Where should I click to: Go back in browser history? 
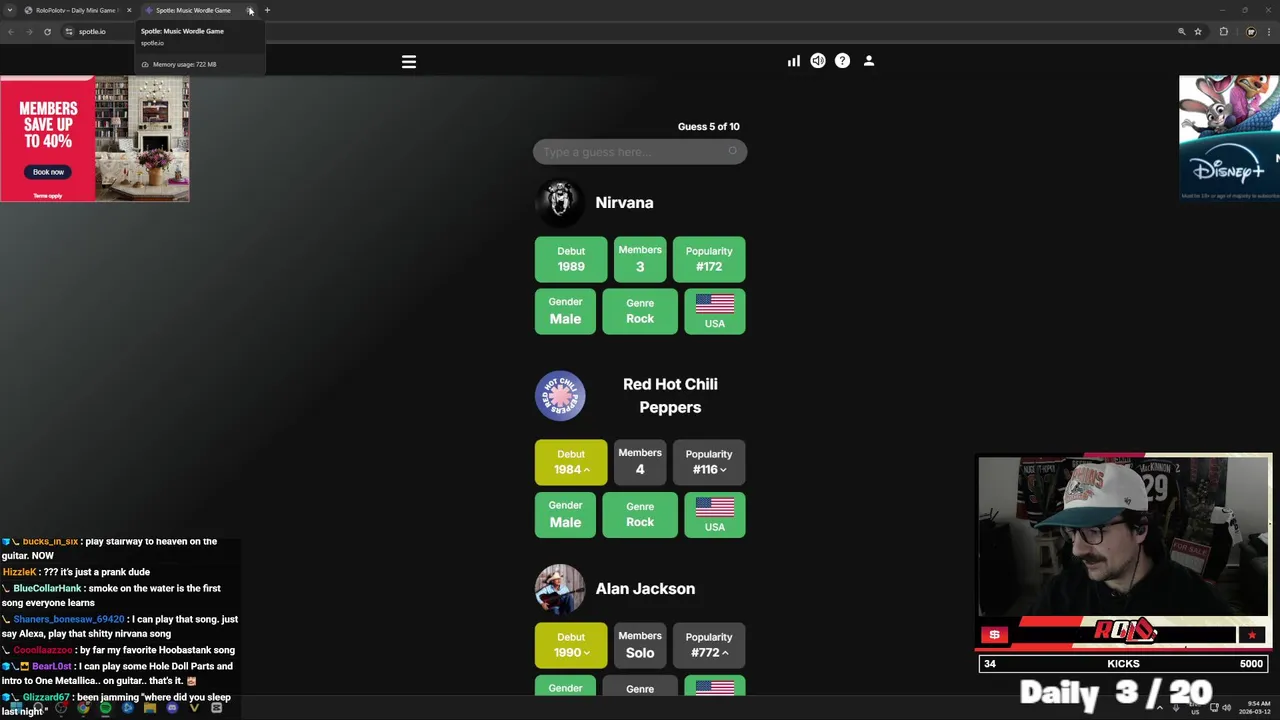coord(11,31)
